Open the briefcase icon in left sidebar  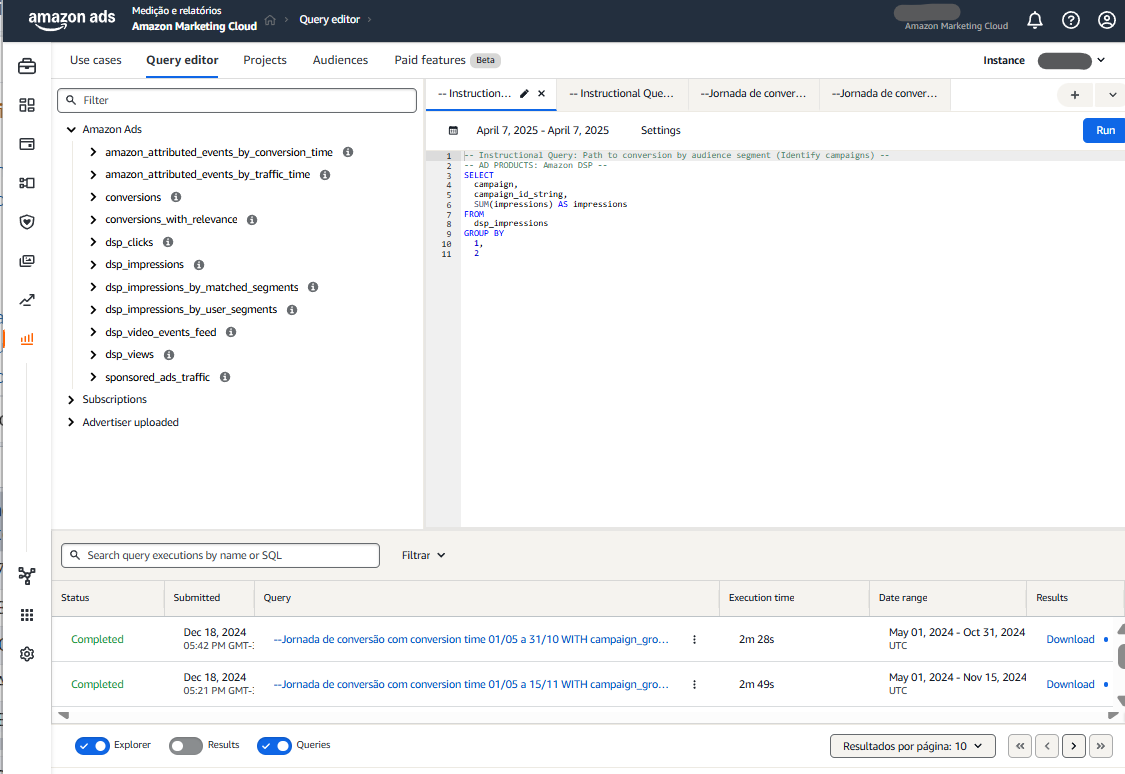27,67
